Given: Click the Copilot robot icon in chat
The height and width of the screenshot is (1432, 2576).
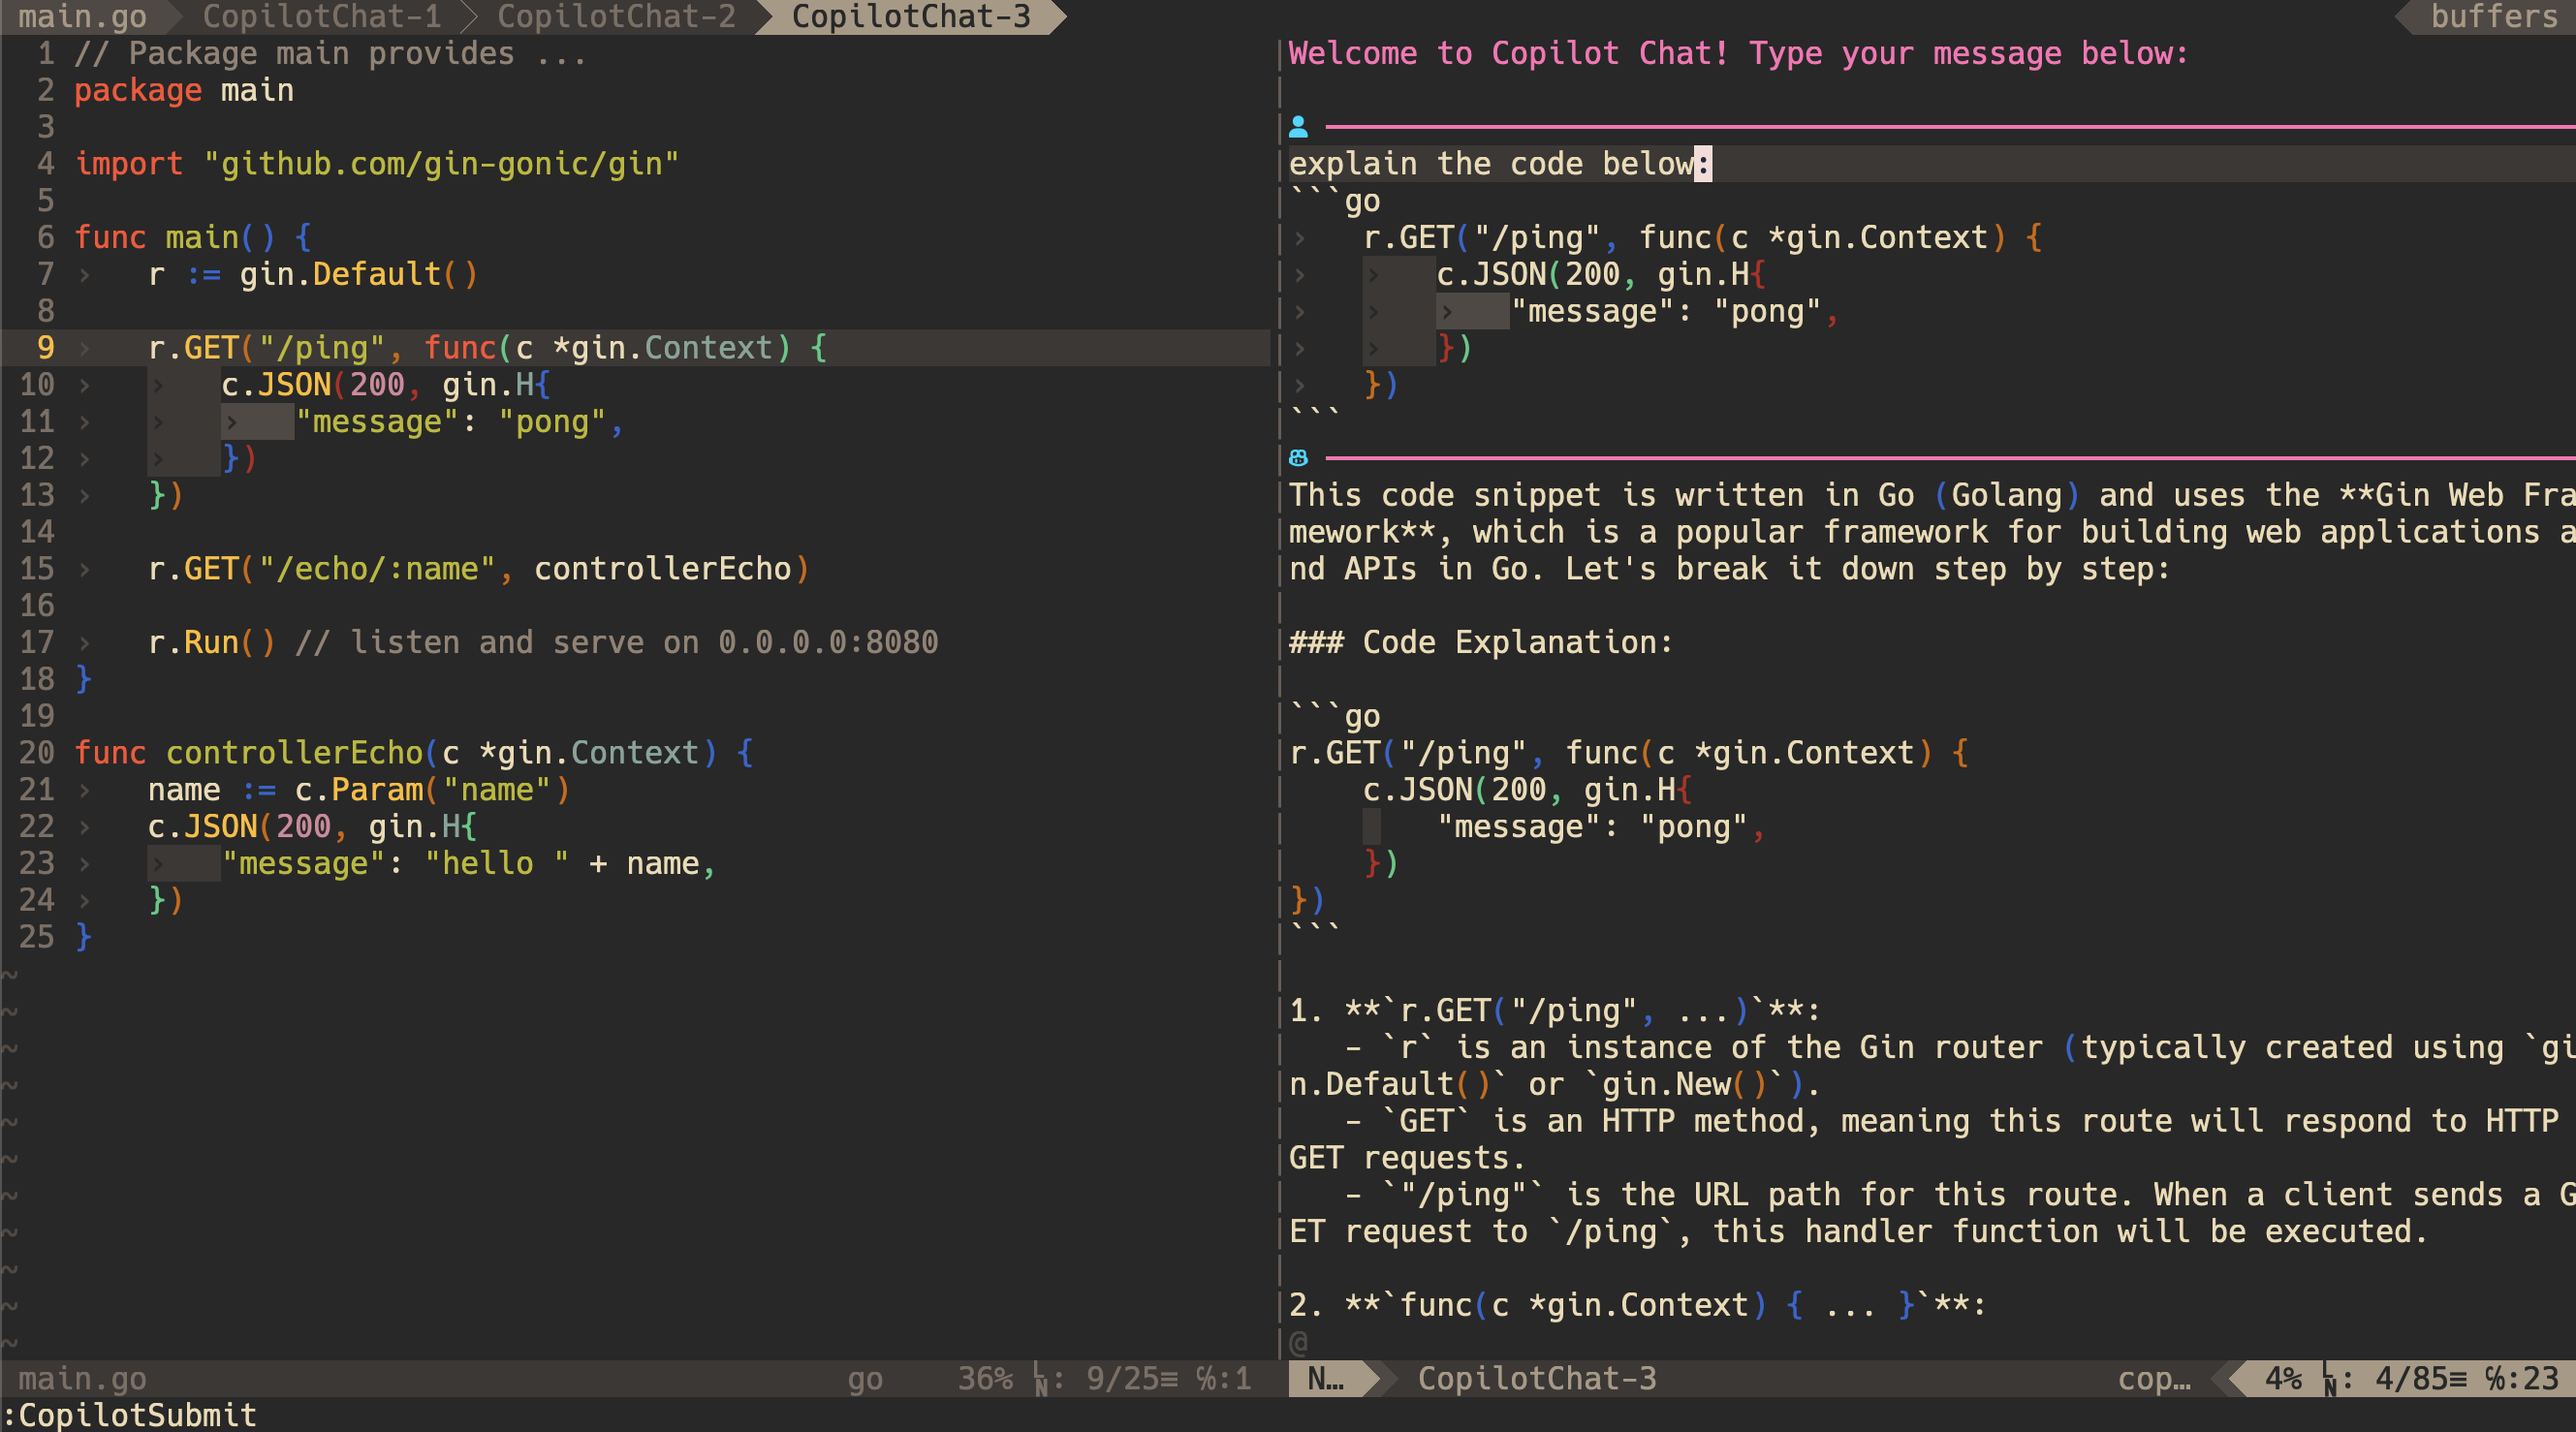Looking at the screenshot, I should point(1298,458).
